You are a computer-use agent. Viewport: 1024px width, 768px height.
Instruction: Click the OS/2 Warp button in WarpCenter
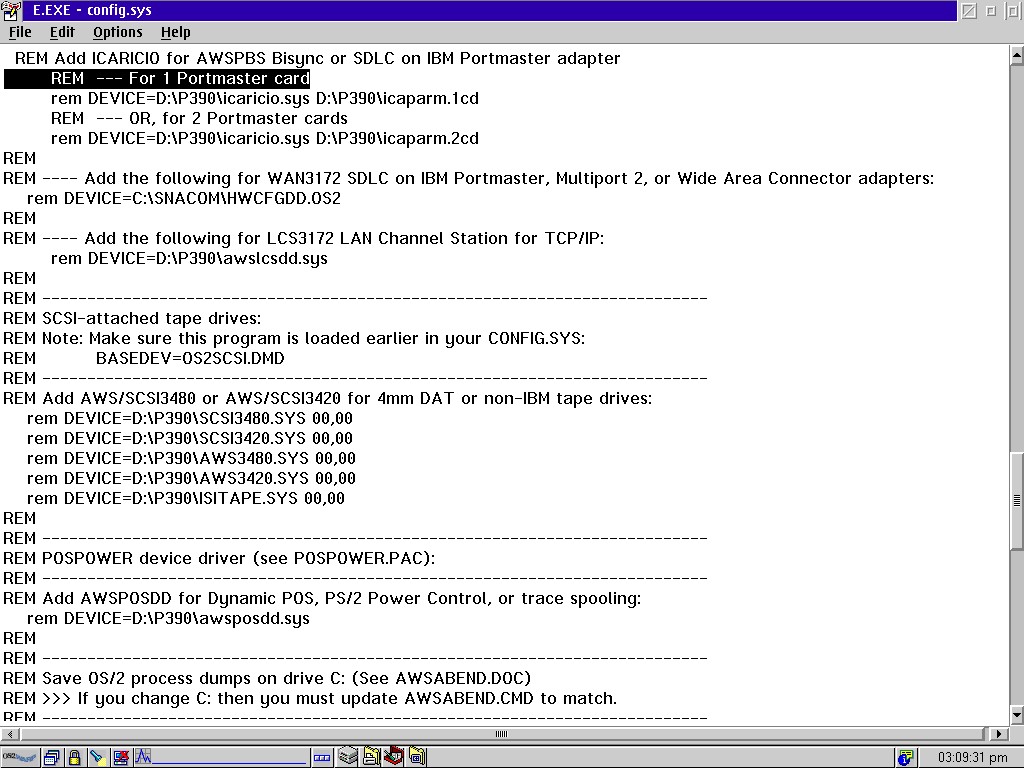point(20,758)
